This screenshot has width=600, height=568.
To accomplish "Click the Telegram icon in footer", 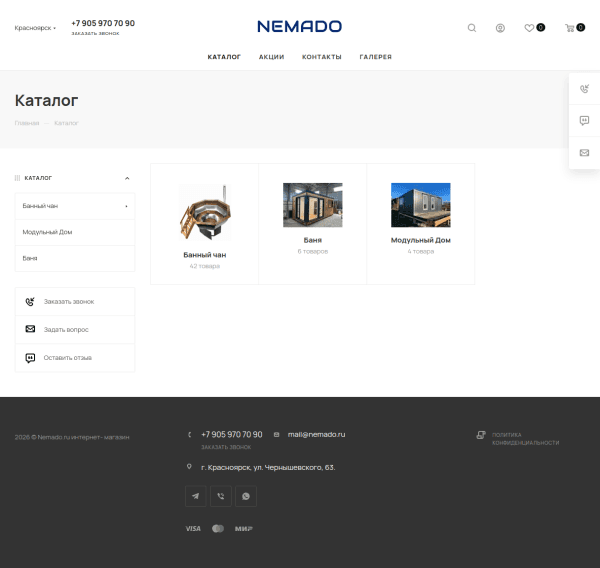I will 196,496.
